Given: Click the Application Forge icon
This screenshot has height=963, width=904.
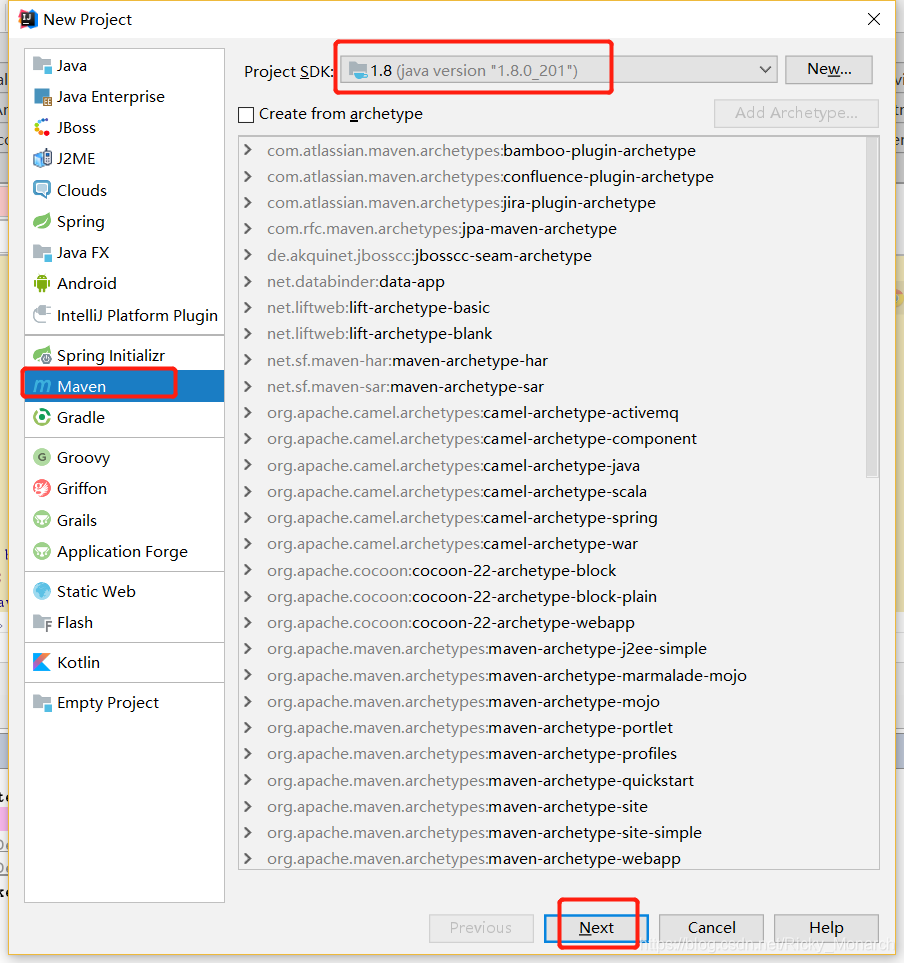Looking at the screenshot, I should coord(42,551).
